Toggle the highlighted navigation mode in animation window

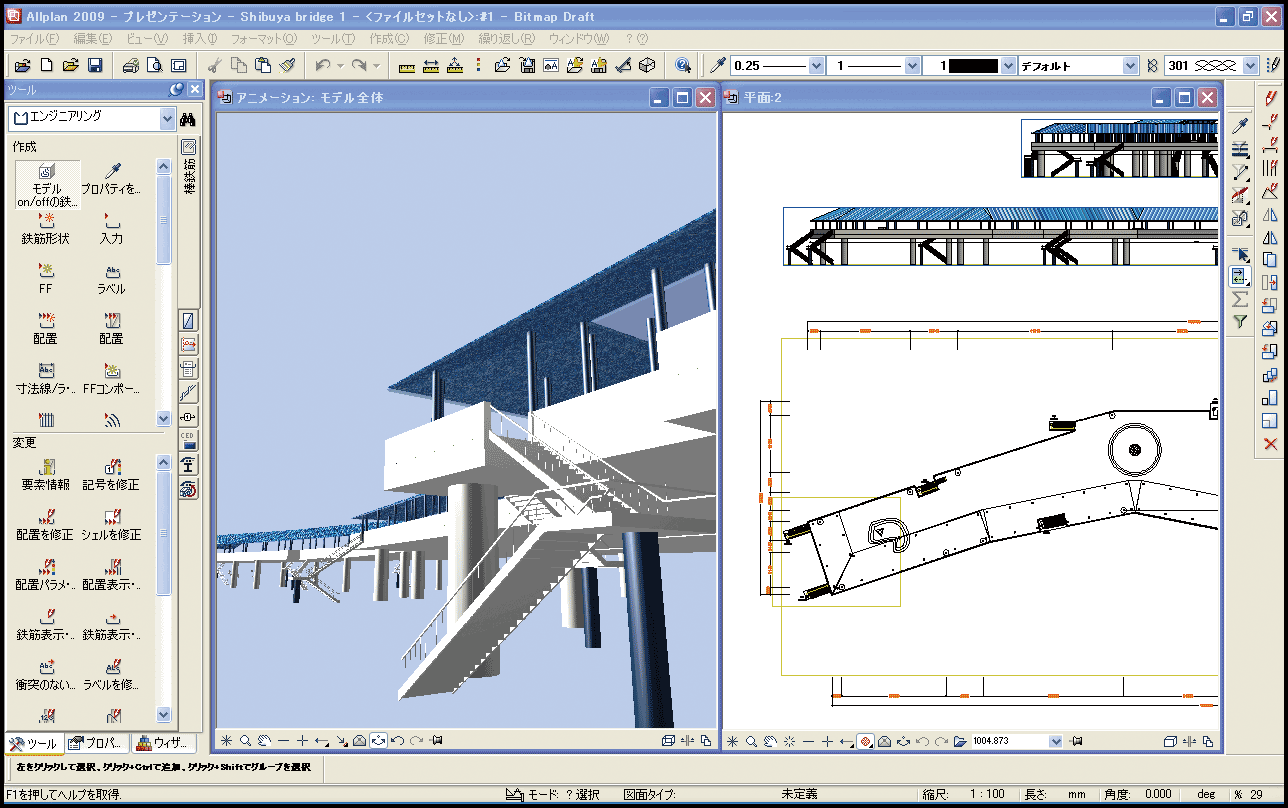click(378, 741)
